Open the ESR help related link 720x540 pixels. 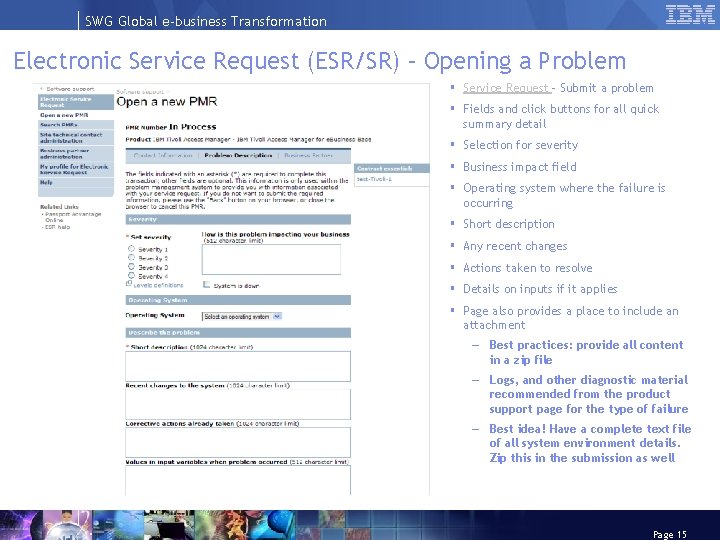tap(57, 227)
